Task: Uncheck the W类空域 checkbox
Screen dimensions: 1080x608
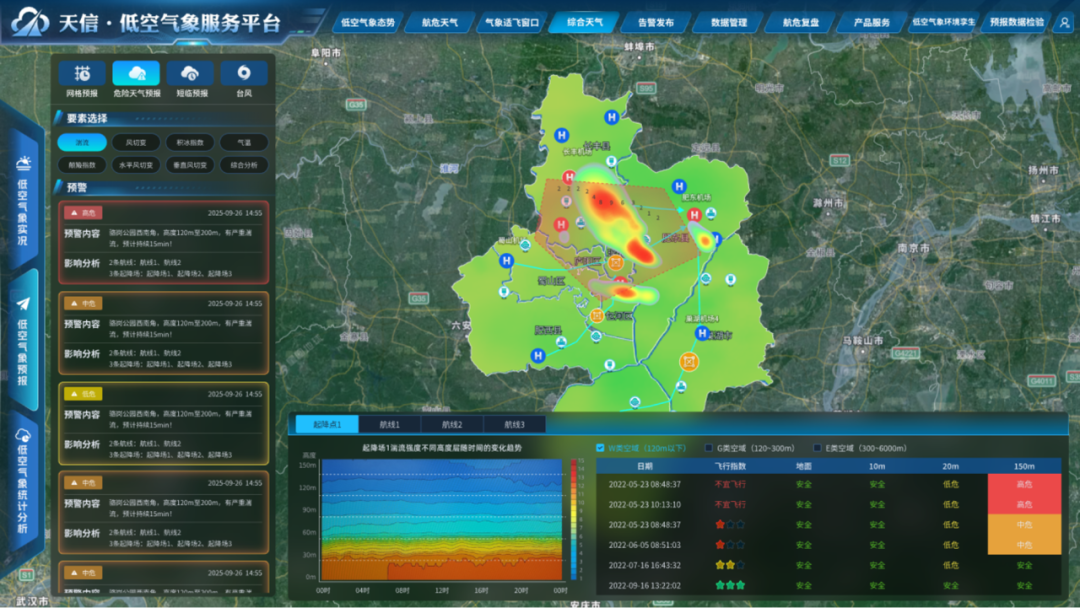Action: click(x=600, y=448)
